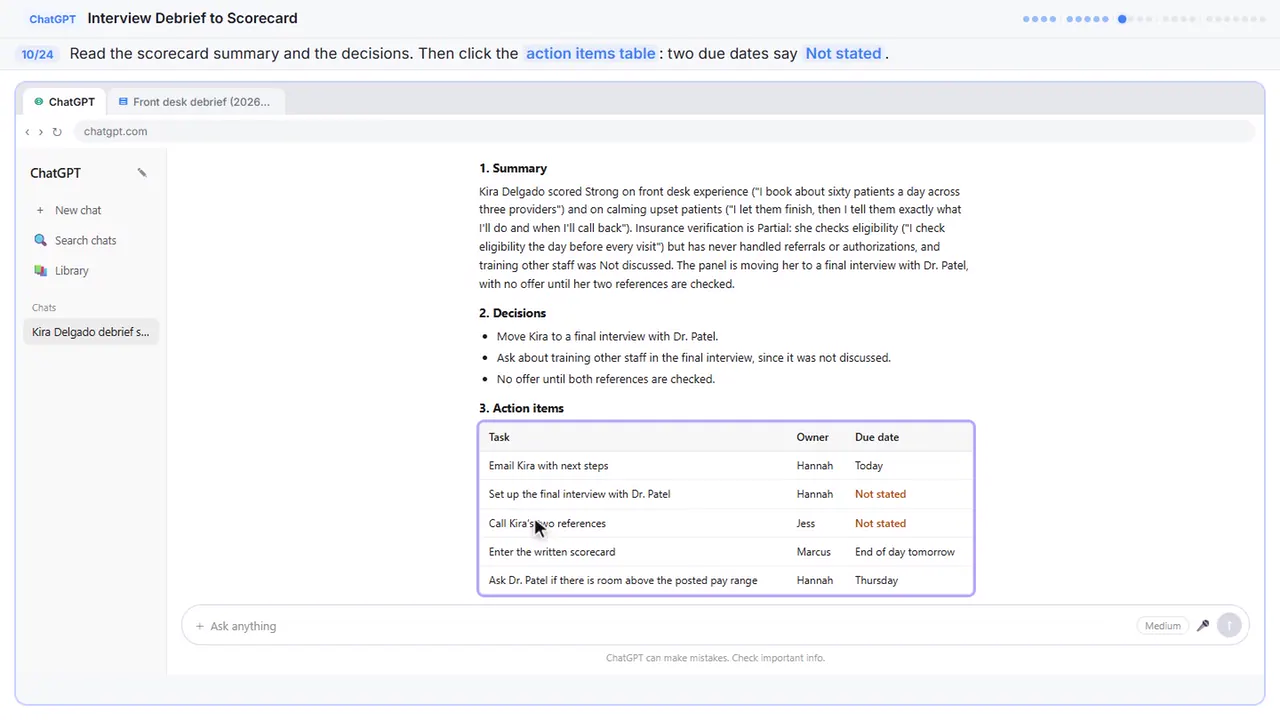
Task: Click the 'Email Kira with next steps' cell
Action: point(548,466)
